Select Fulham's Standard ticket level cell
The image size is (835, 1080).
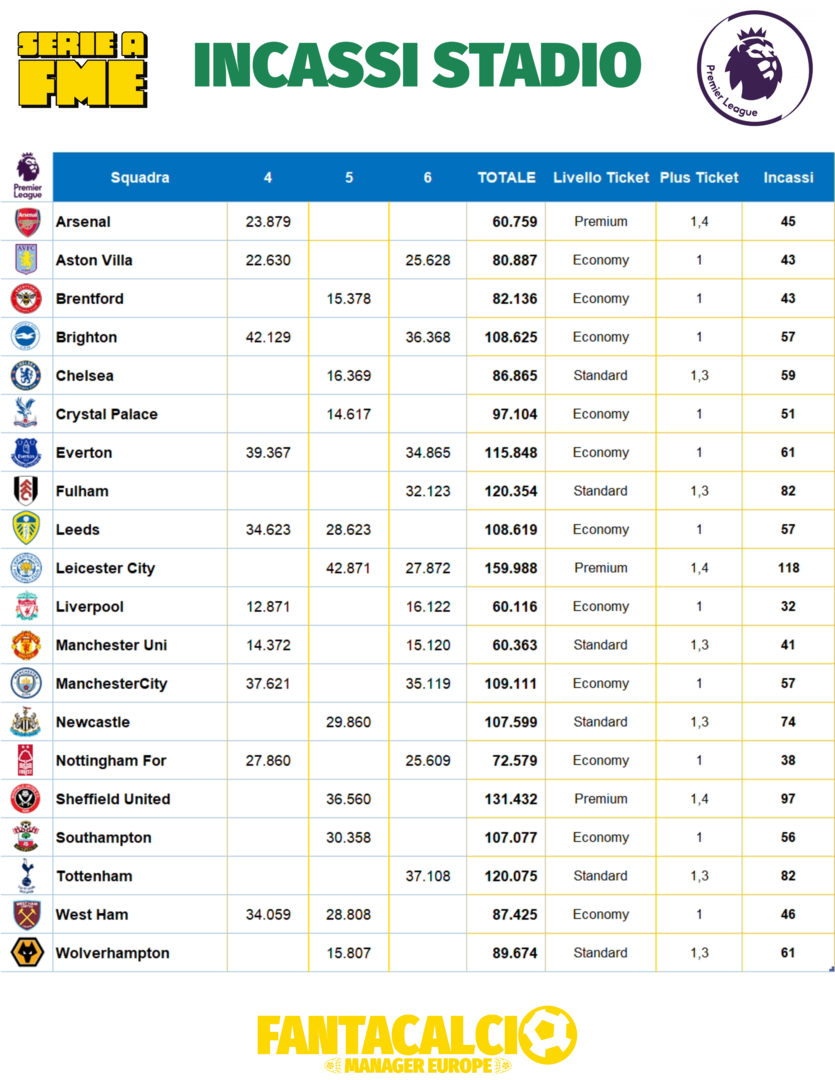601,491
